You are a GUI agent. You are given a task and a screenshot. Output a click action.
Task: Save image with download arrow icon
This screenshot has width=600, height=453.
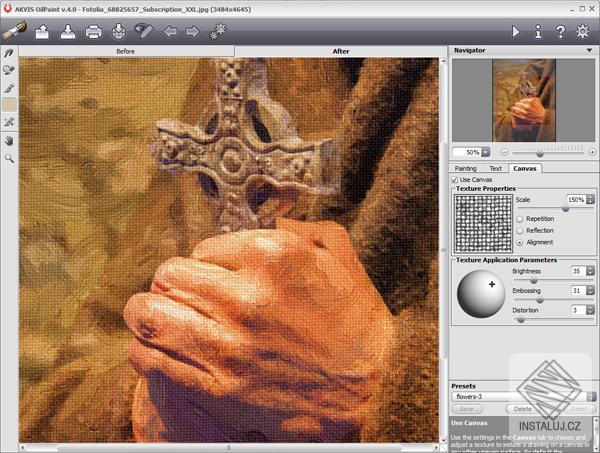click(x=68, y=31)
